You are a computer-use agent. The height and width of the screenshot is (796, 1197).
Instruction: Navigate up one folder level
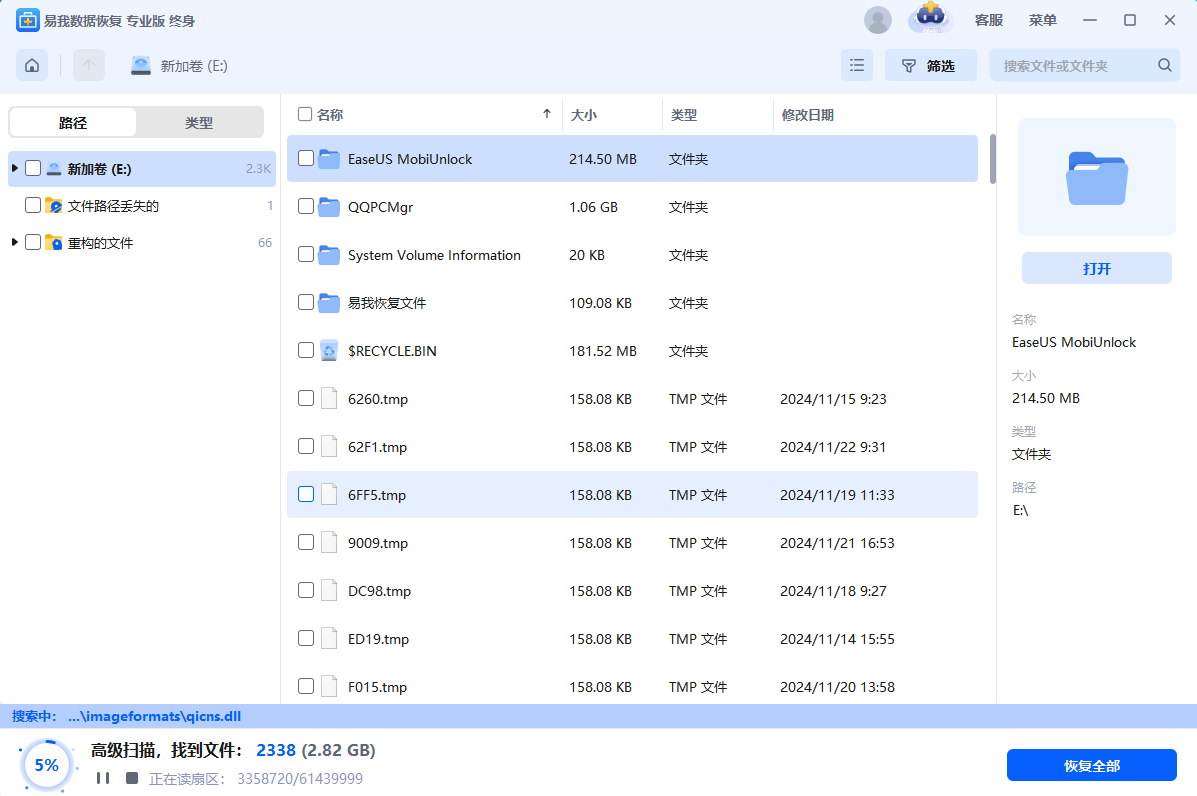pos(89,66)
